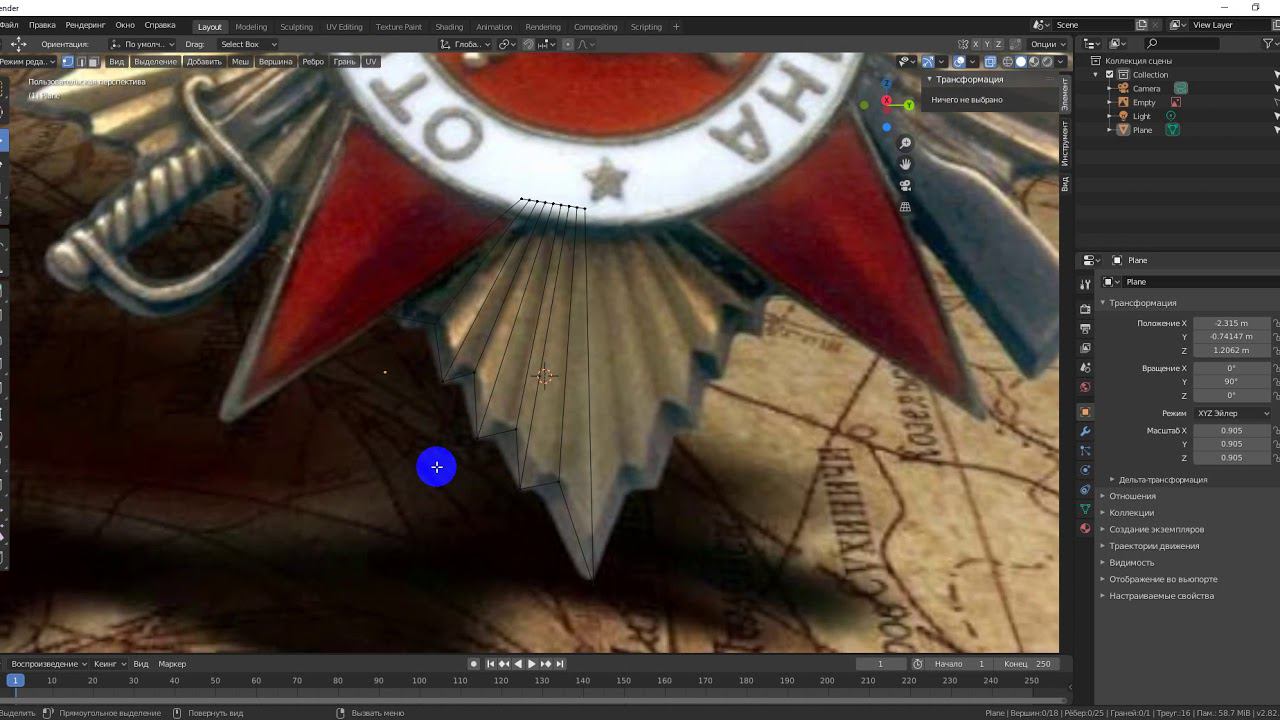Screen dimensions: 1280x720
Task: Select edge select mode icon
Action: point(81,62)
